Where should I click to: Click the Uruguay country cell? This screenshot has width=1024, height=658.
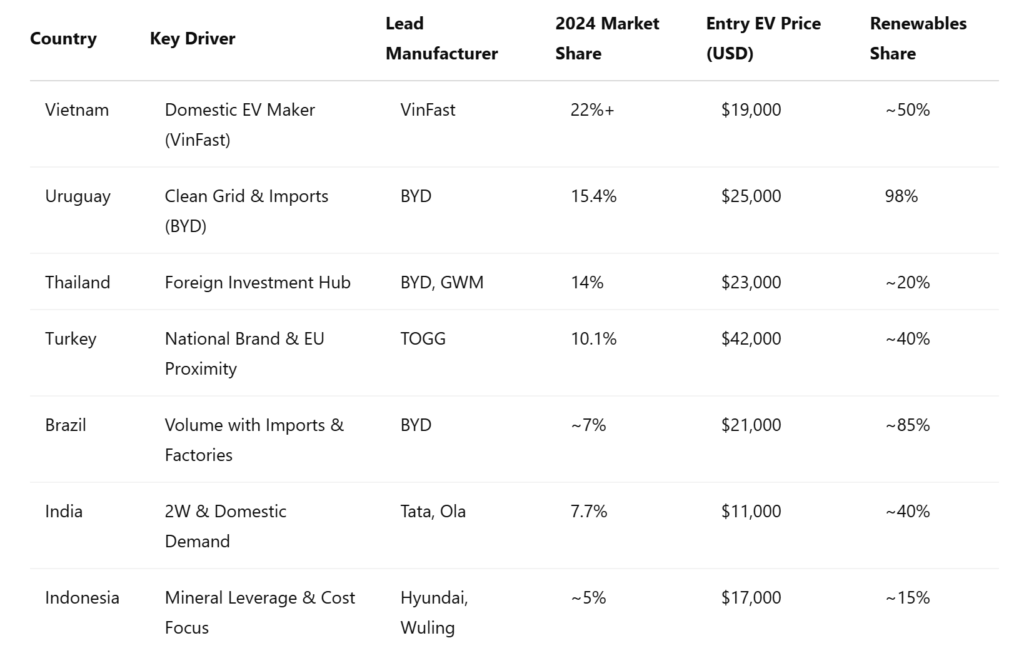coord(78,196)
